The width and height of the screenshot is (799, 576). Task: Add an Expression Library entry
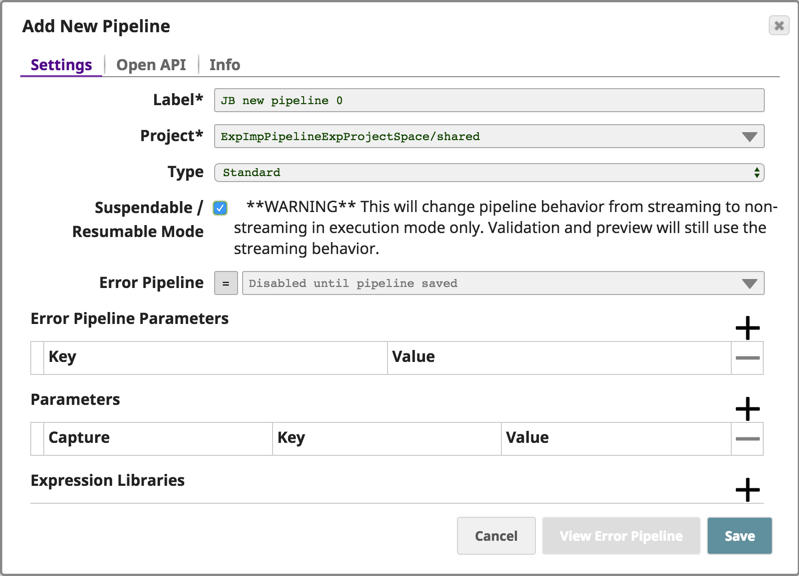pyautogui.click(x=748, y=490)
